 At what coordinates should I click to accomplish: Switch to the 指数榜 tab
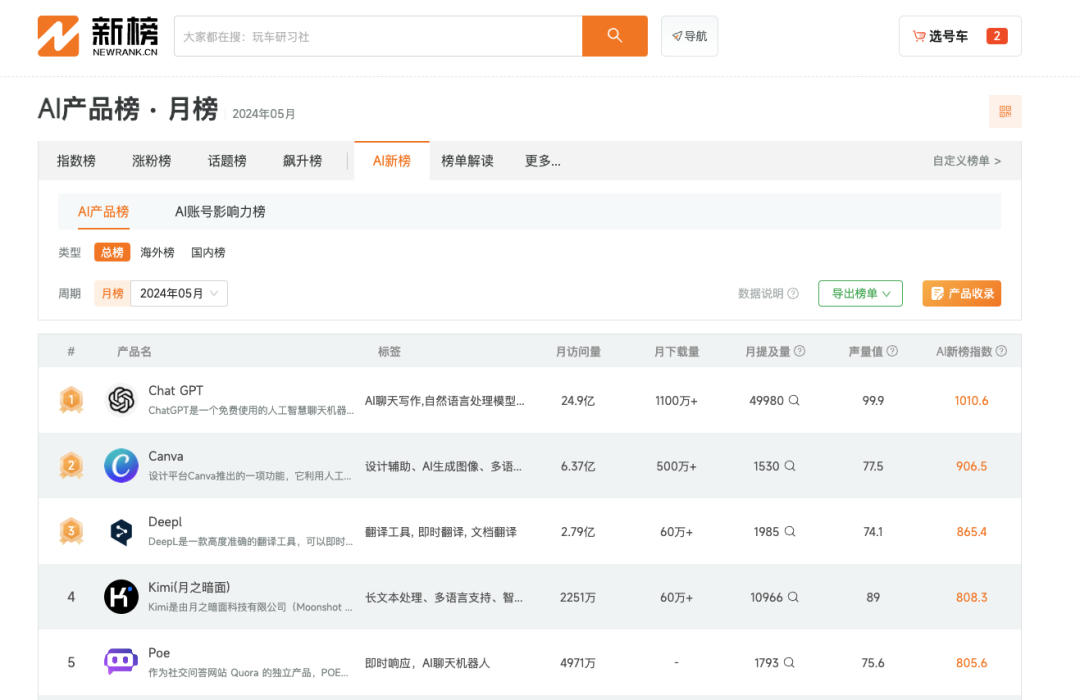click(x=76, y=161)
